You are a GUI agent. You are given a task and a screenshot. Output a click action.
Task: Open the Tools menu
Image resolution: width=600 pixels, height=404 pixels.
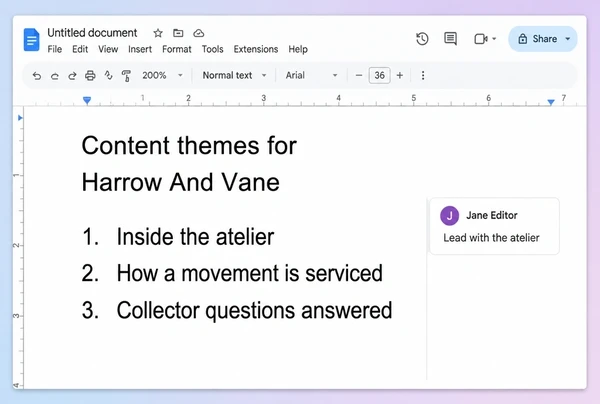click(212, 49)
